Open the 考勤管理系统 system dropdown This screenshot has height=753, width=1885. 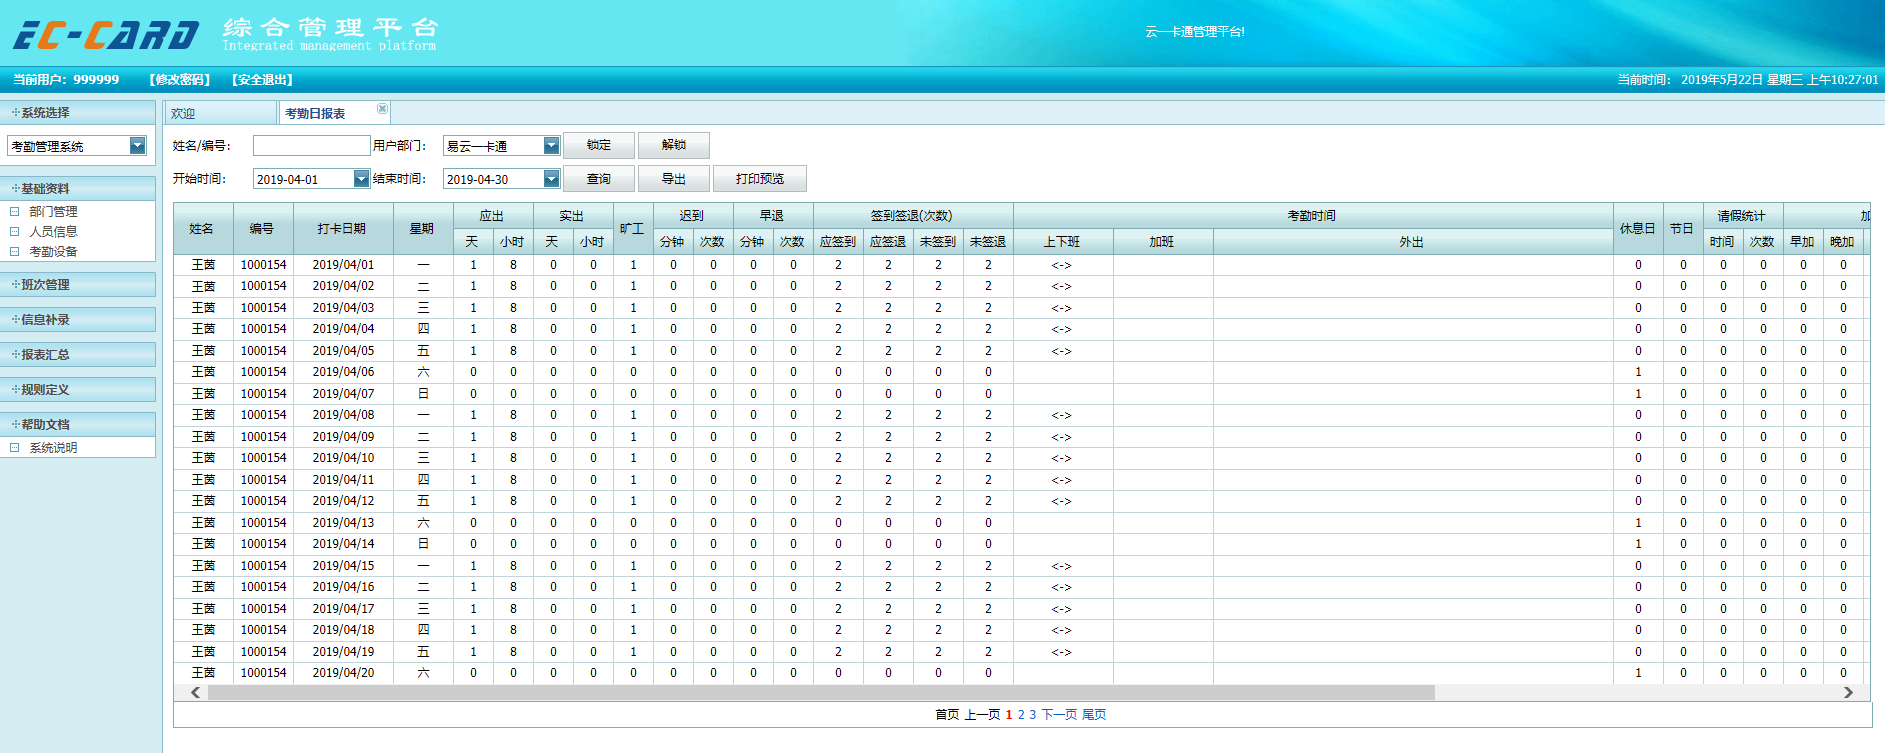tap(138, 146)
